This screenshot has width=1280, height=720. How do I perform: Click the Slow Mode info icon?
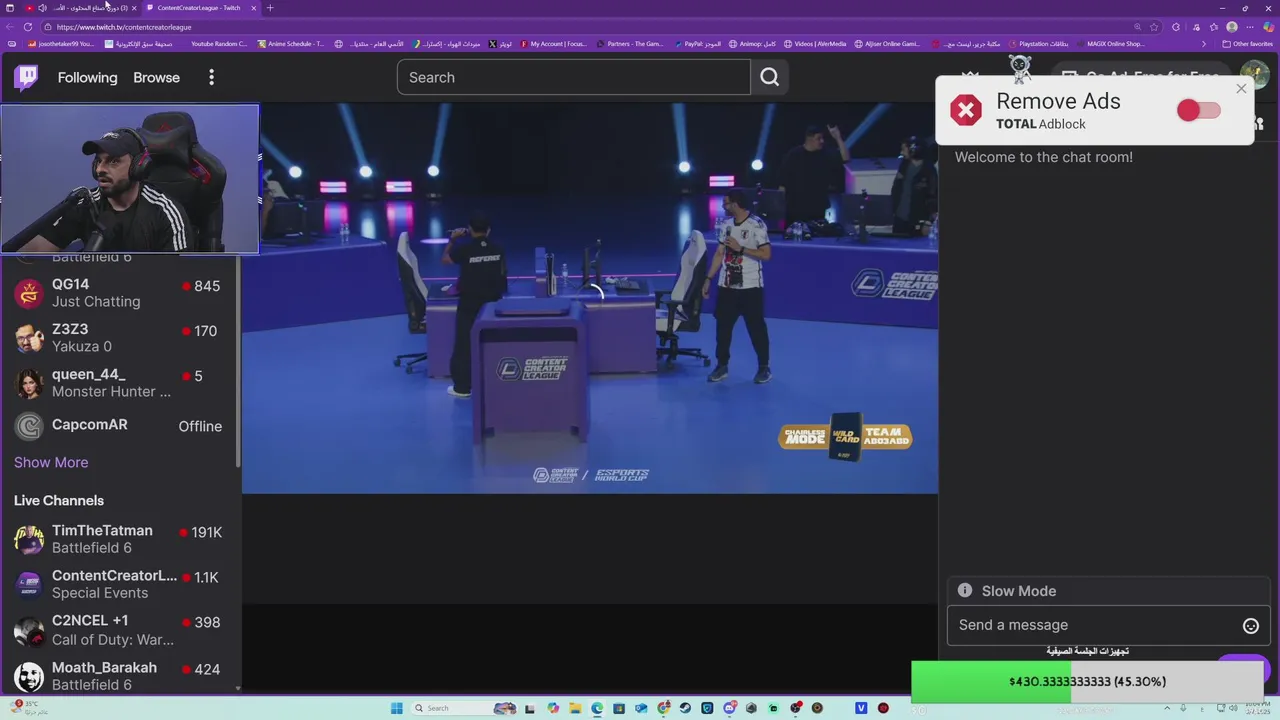965,590
